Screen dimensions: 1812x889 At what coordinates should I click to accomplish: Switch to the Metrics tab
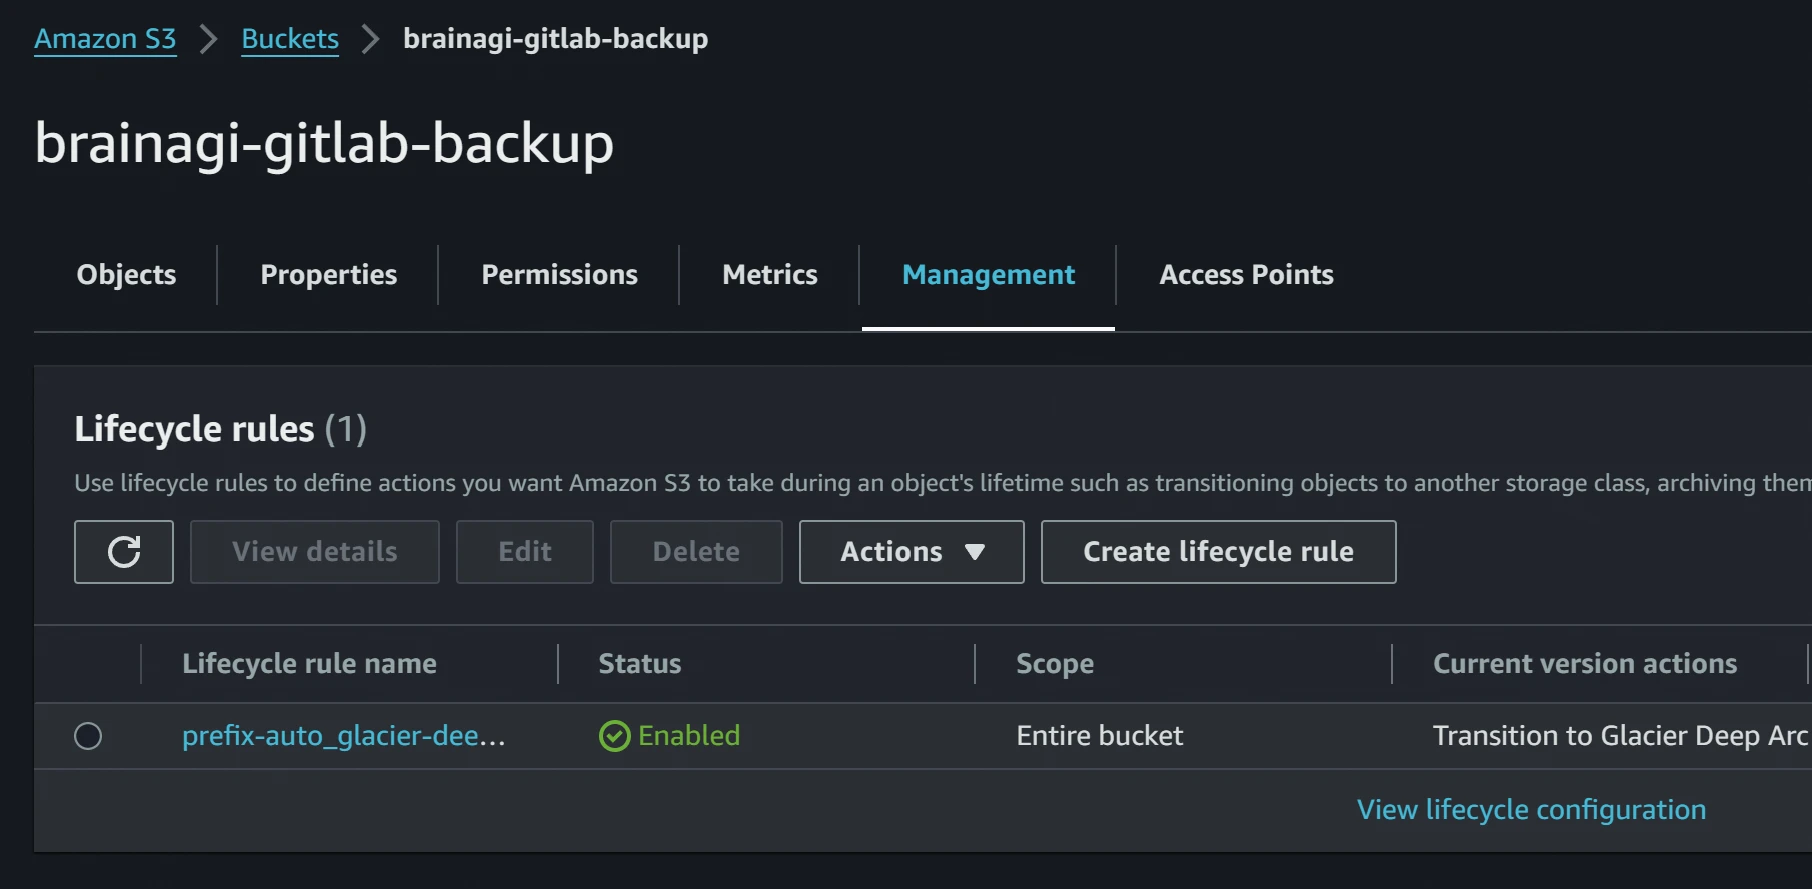(769, 275)
